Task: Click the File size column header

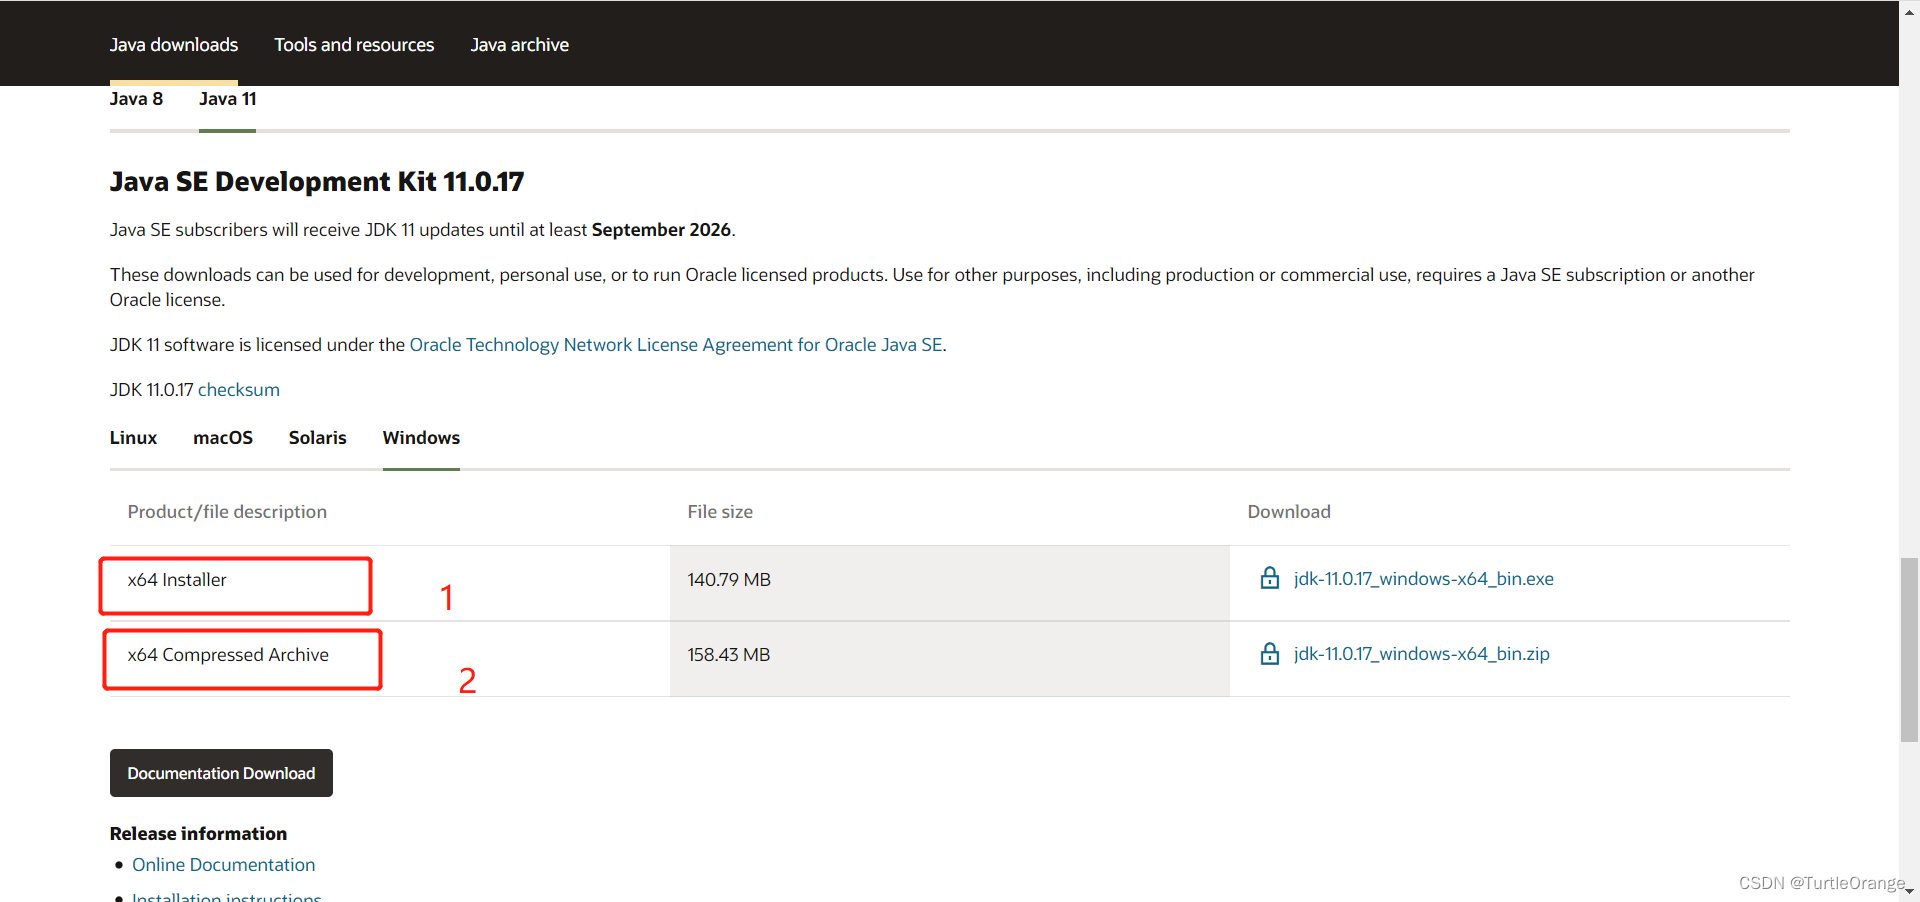Action: pyautogui.click(x=720, y=512)
